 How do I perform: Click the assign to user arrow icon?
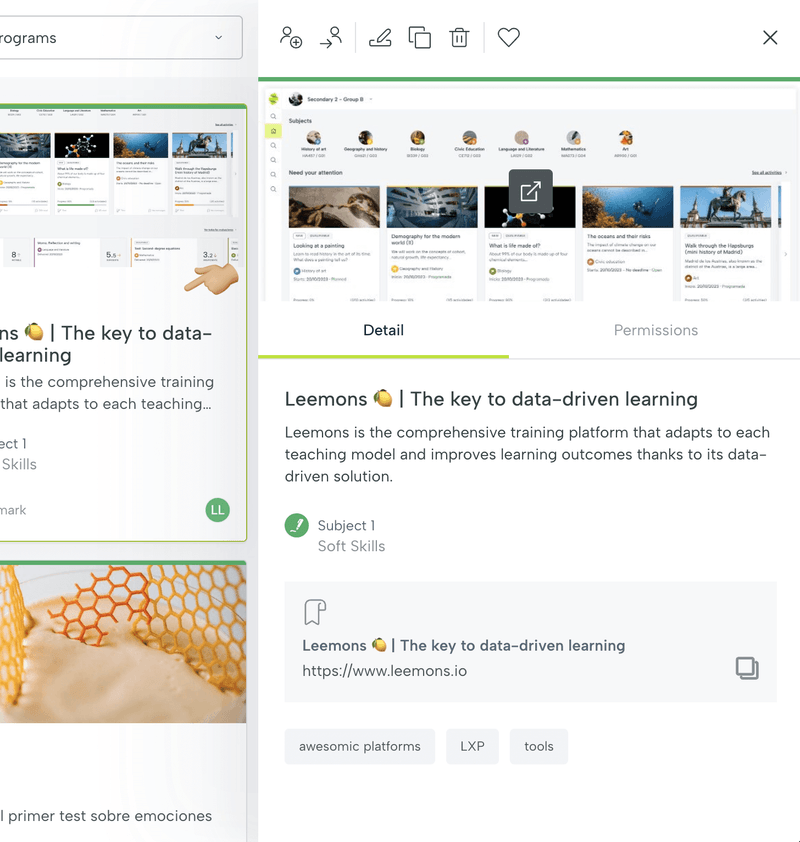[331, 38]
